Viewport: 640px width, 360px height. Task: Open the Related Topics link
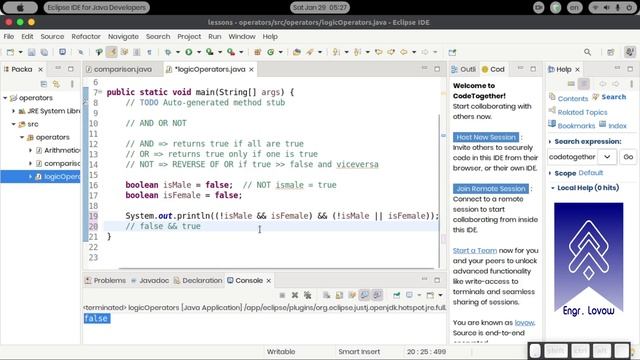582,112
